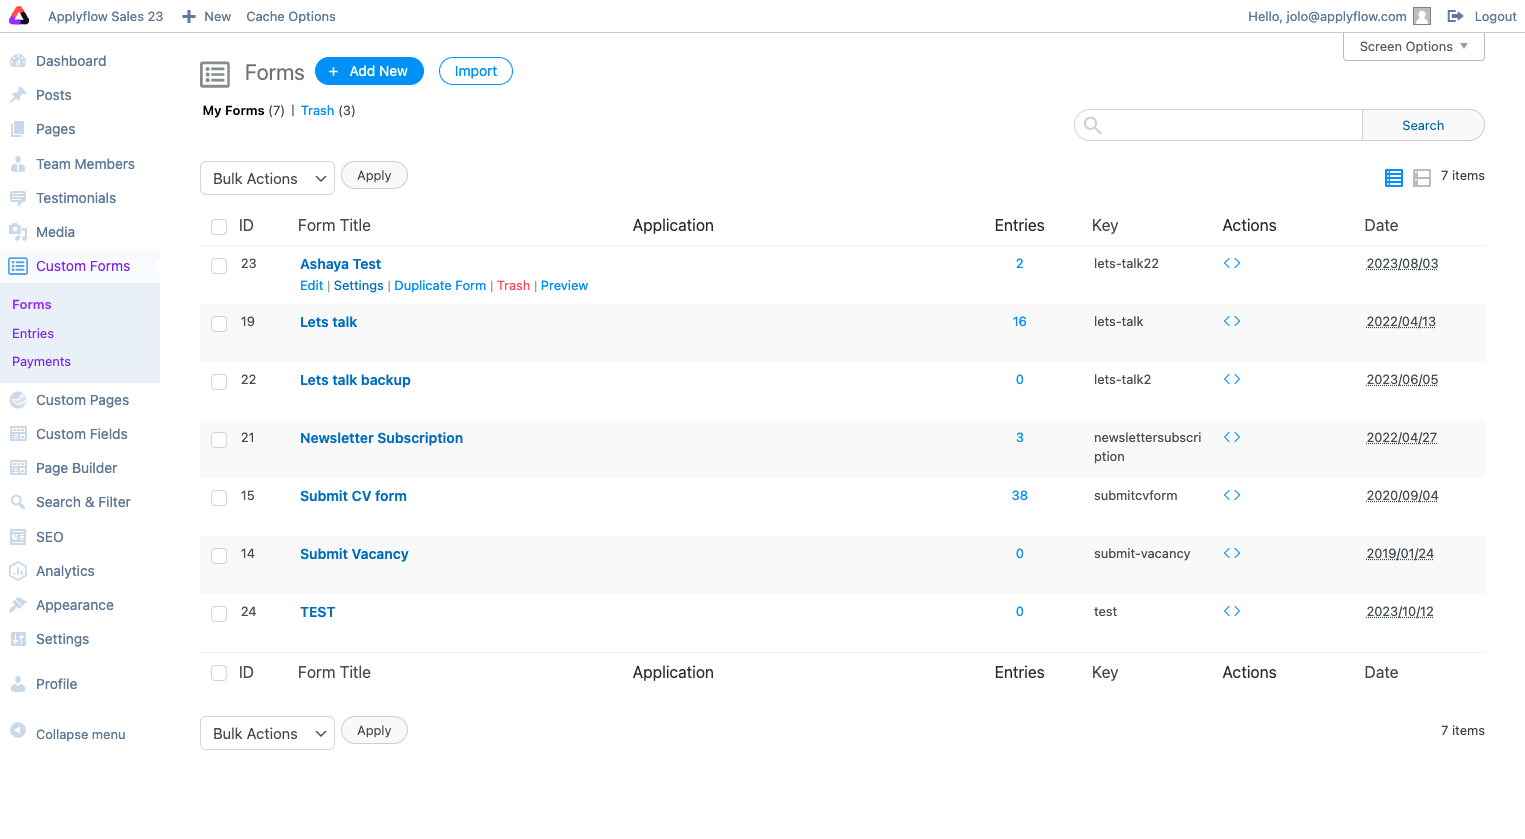Click the Collapse menu arrow icon
The height and width of the screenshot is (839, 1525).
(x=18, y=730)
